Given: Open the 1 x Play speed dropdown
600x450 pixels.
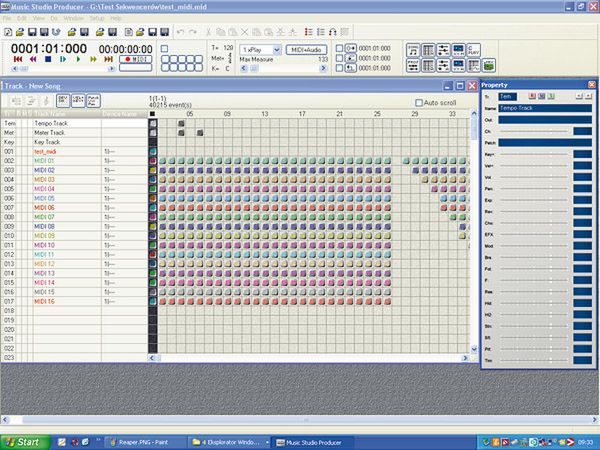Looking at the screenshot, I should point(277,50).
